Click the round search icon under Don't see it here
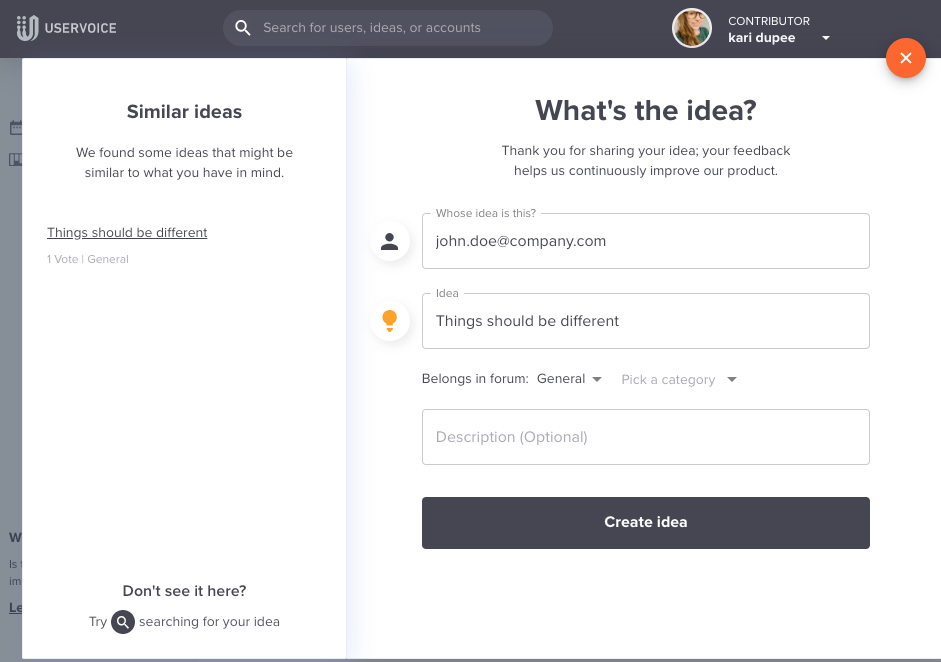941x662 pixels. pyautogui.click(x=122, y=622)
